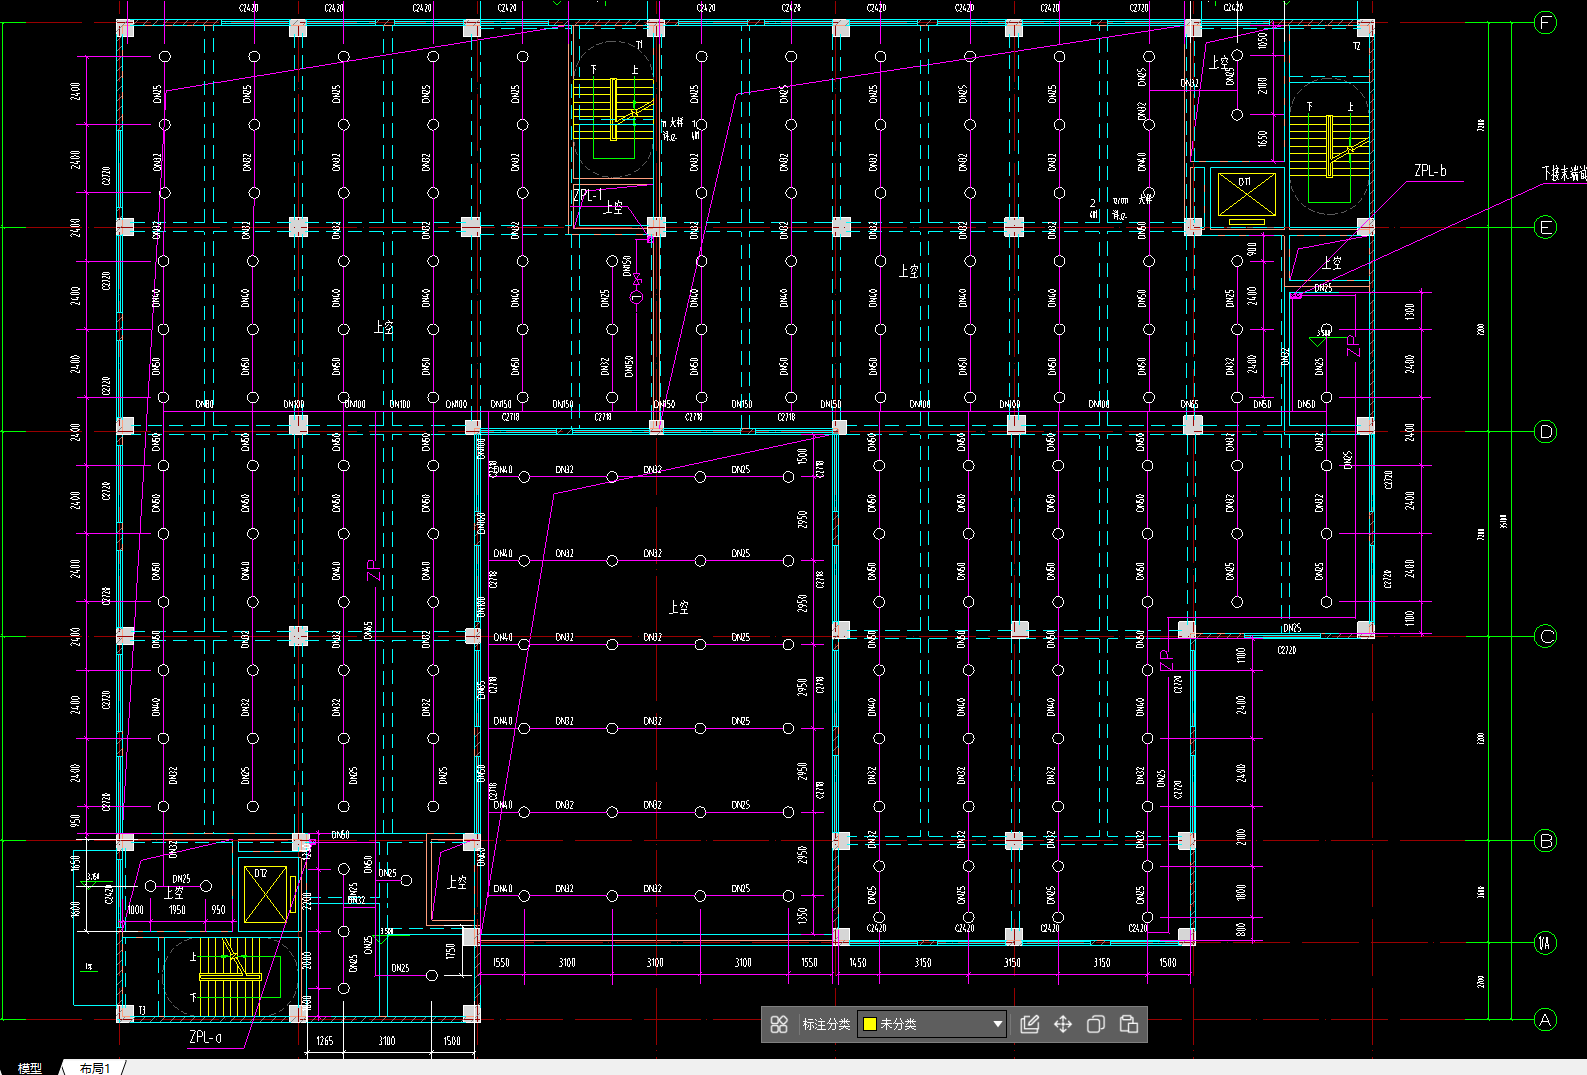Click the DT2 elevator symbol
1587x1075 pixels.
[265, 895]
